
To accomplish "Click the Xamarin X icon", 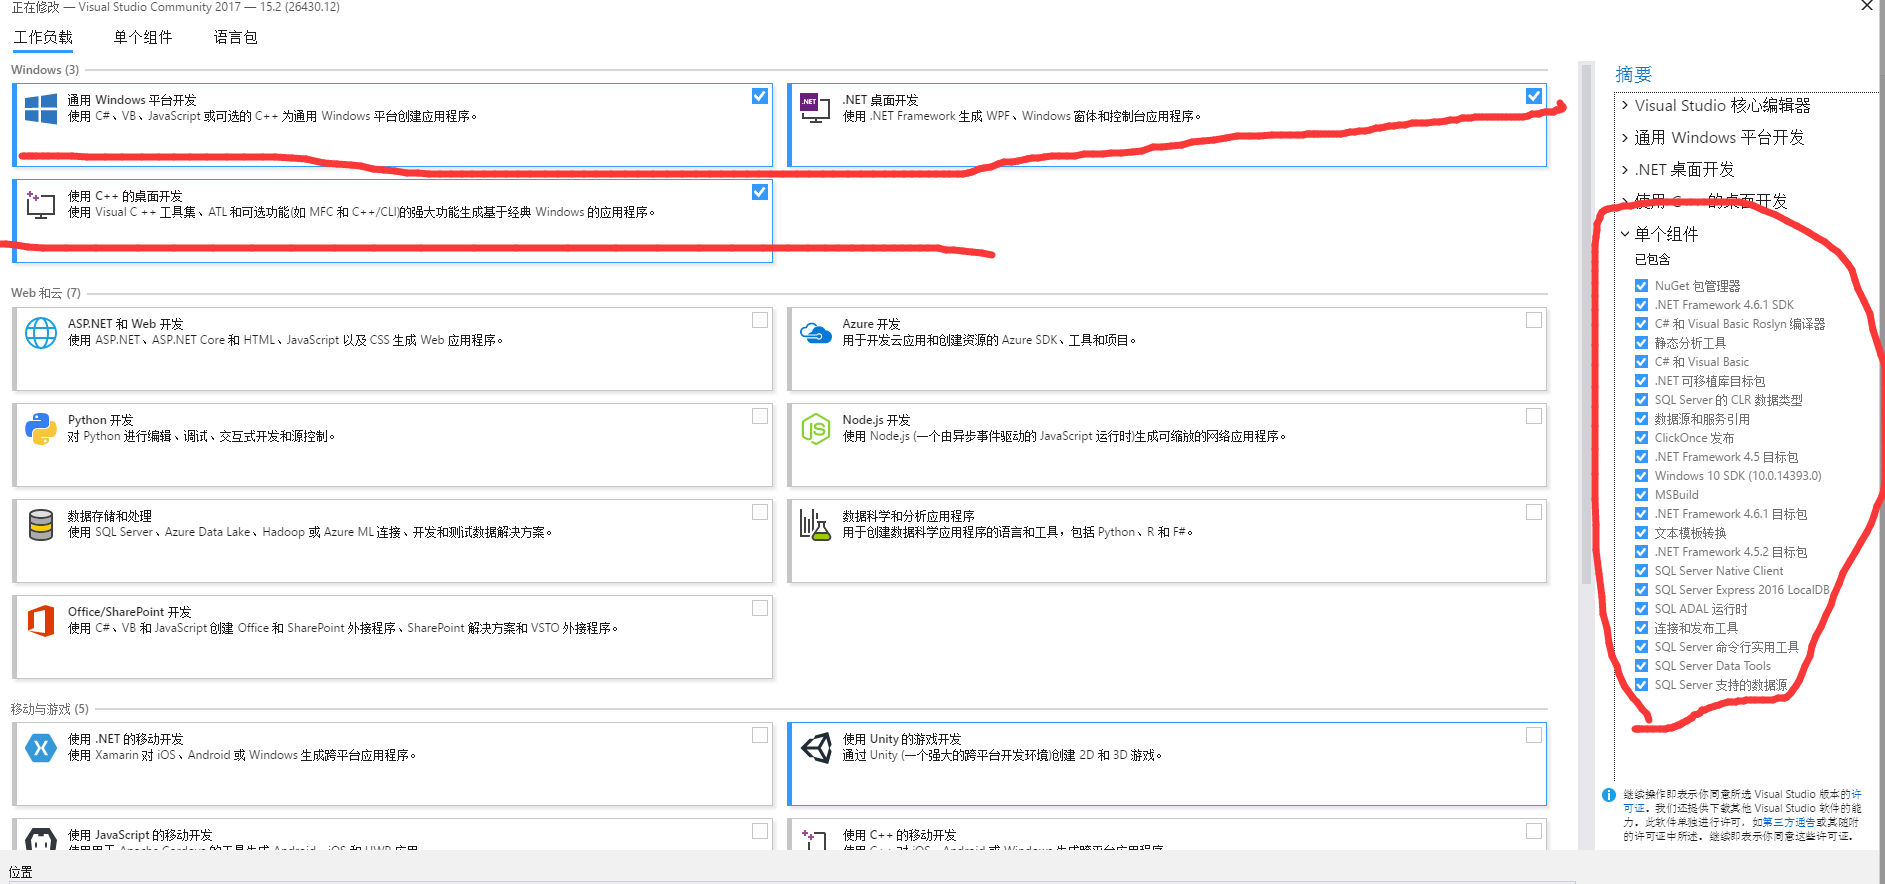I will click(x=41, y=747).
